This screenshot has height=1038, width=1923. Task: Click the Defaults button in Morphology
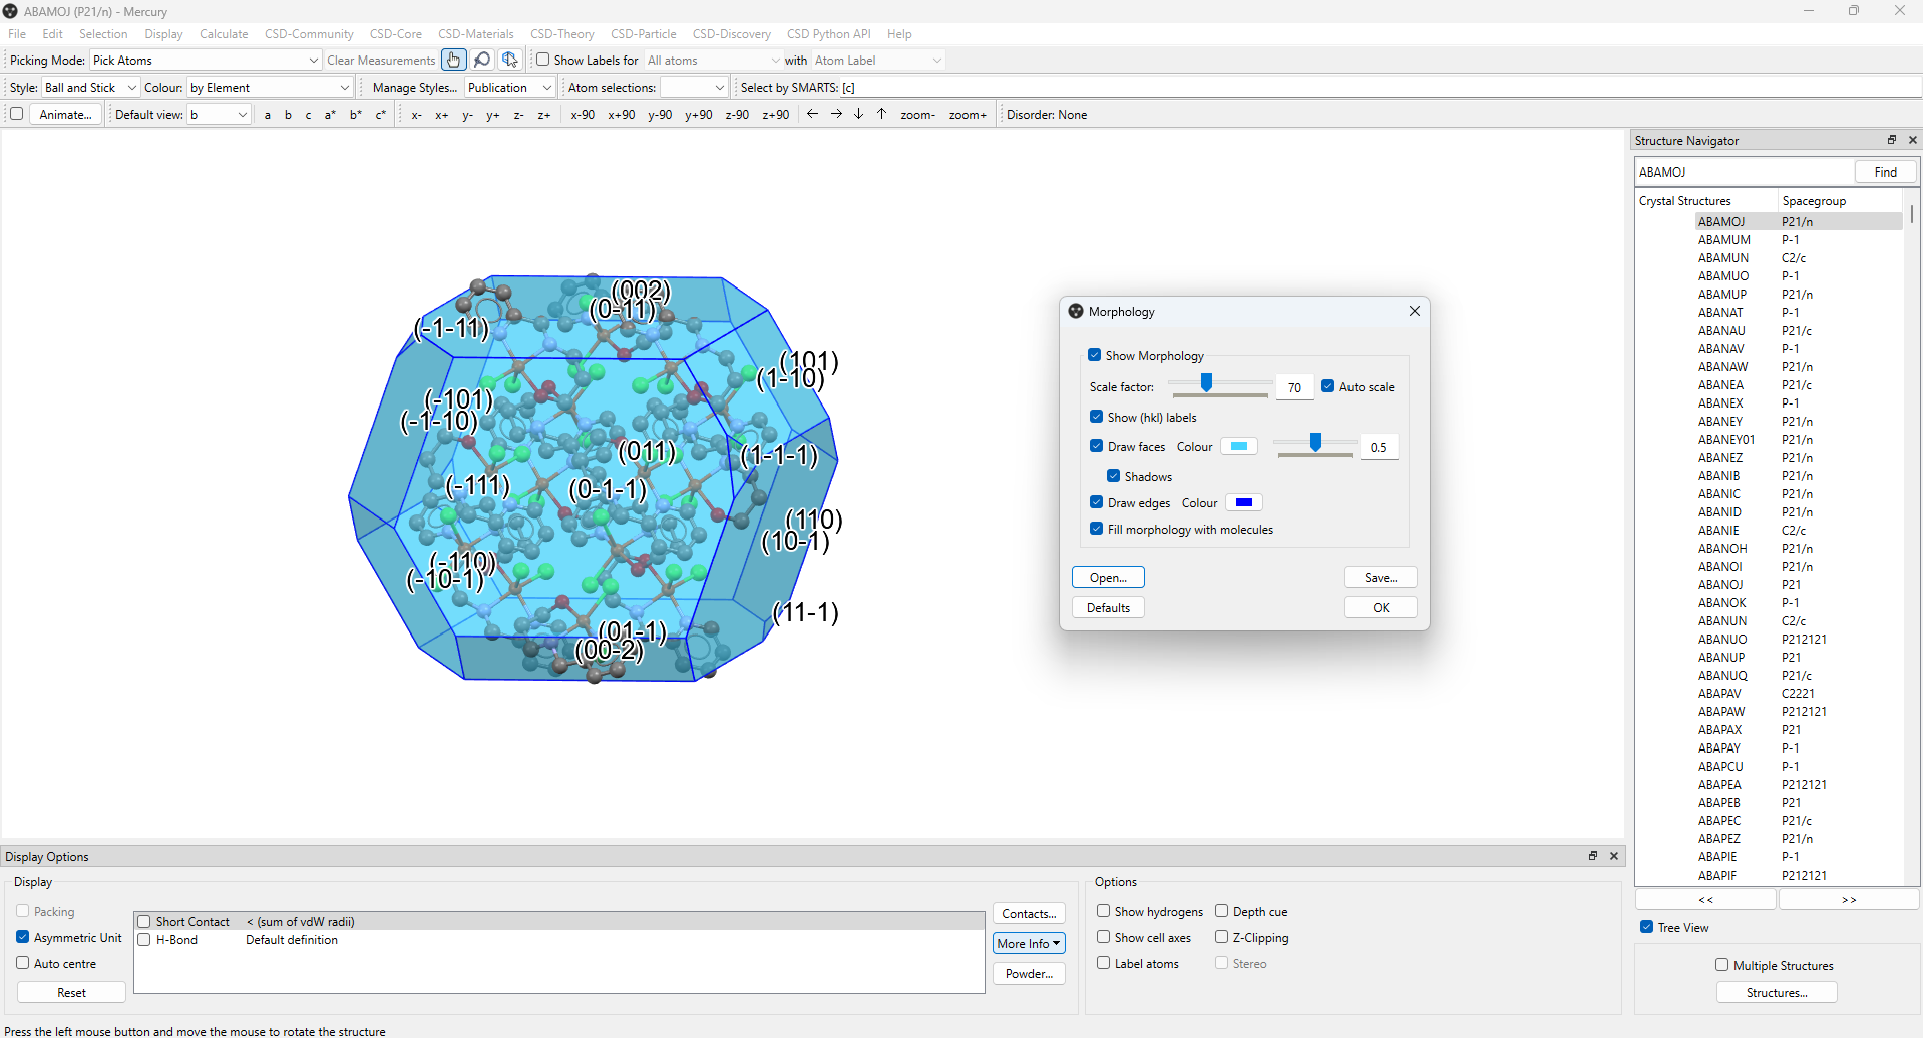pos(1108,608)
